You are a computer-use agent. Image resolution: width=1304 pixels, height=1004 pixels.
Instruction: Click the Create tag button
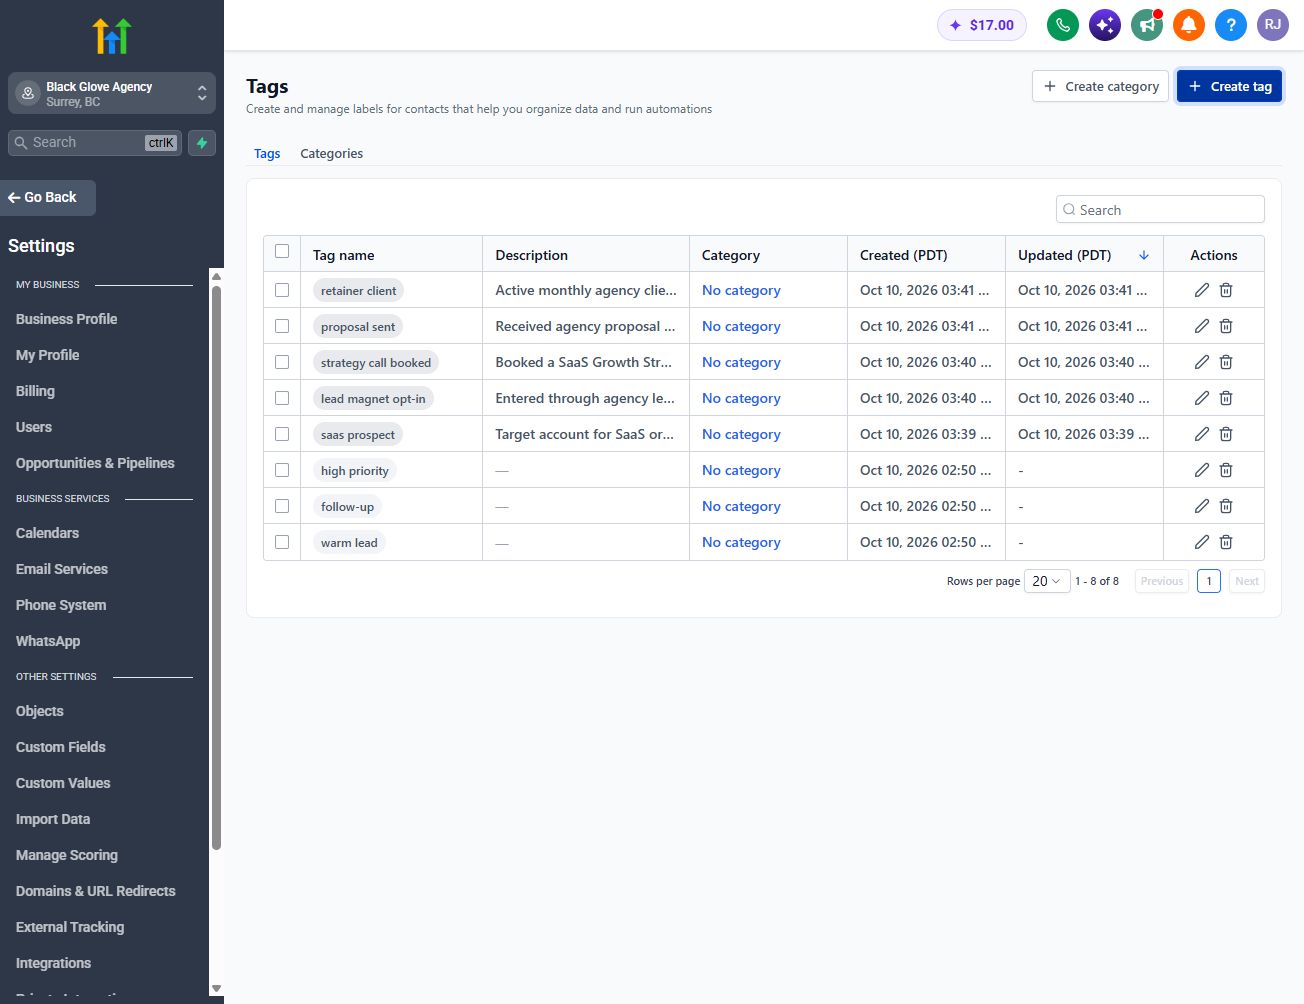coord(1229,86)
